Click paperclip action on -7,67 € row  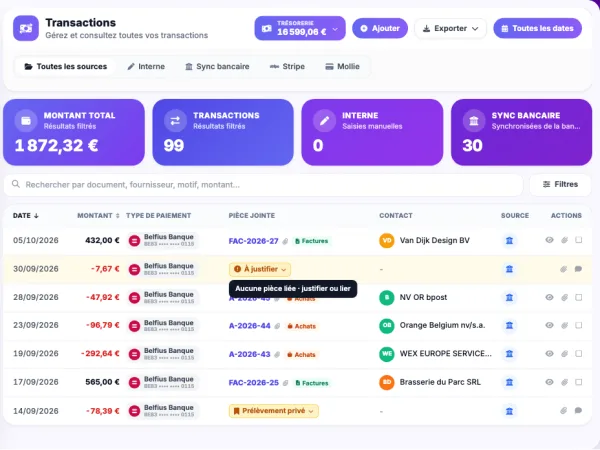[563, 269]
